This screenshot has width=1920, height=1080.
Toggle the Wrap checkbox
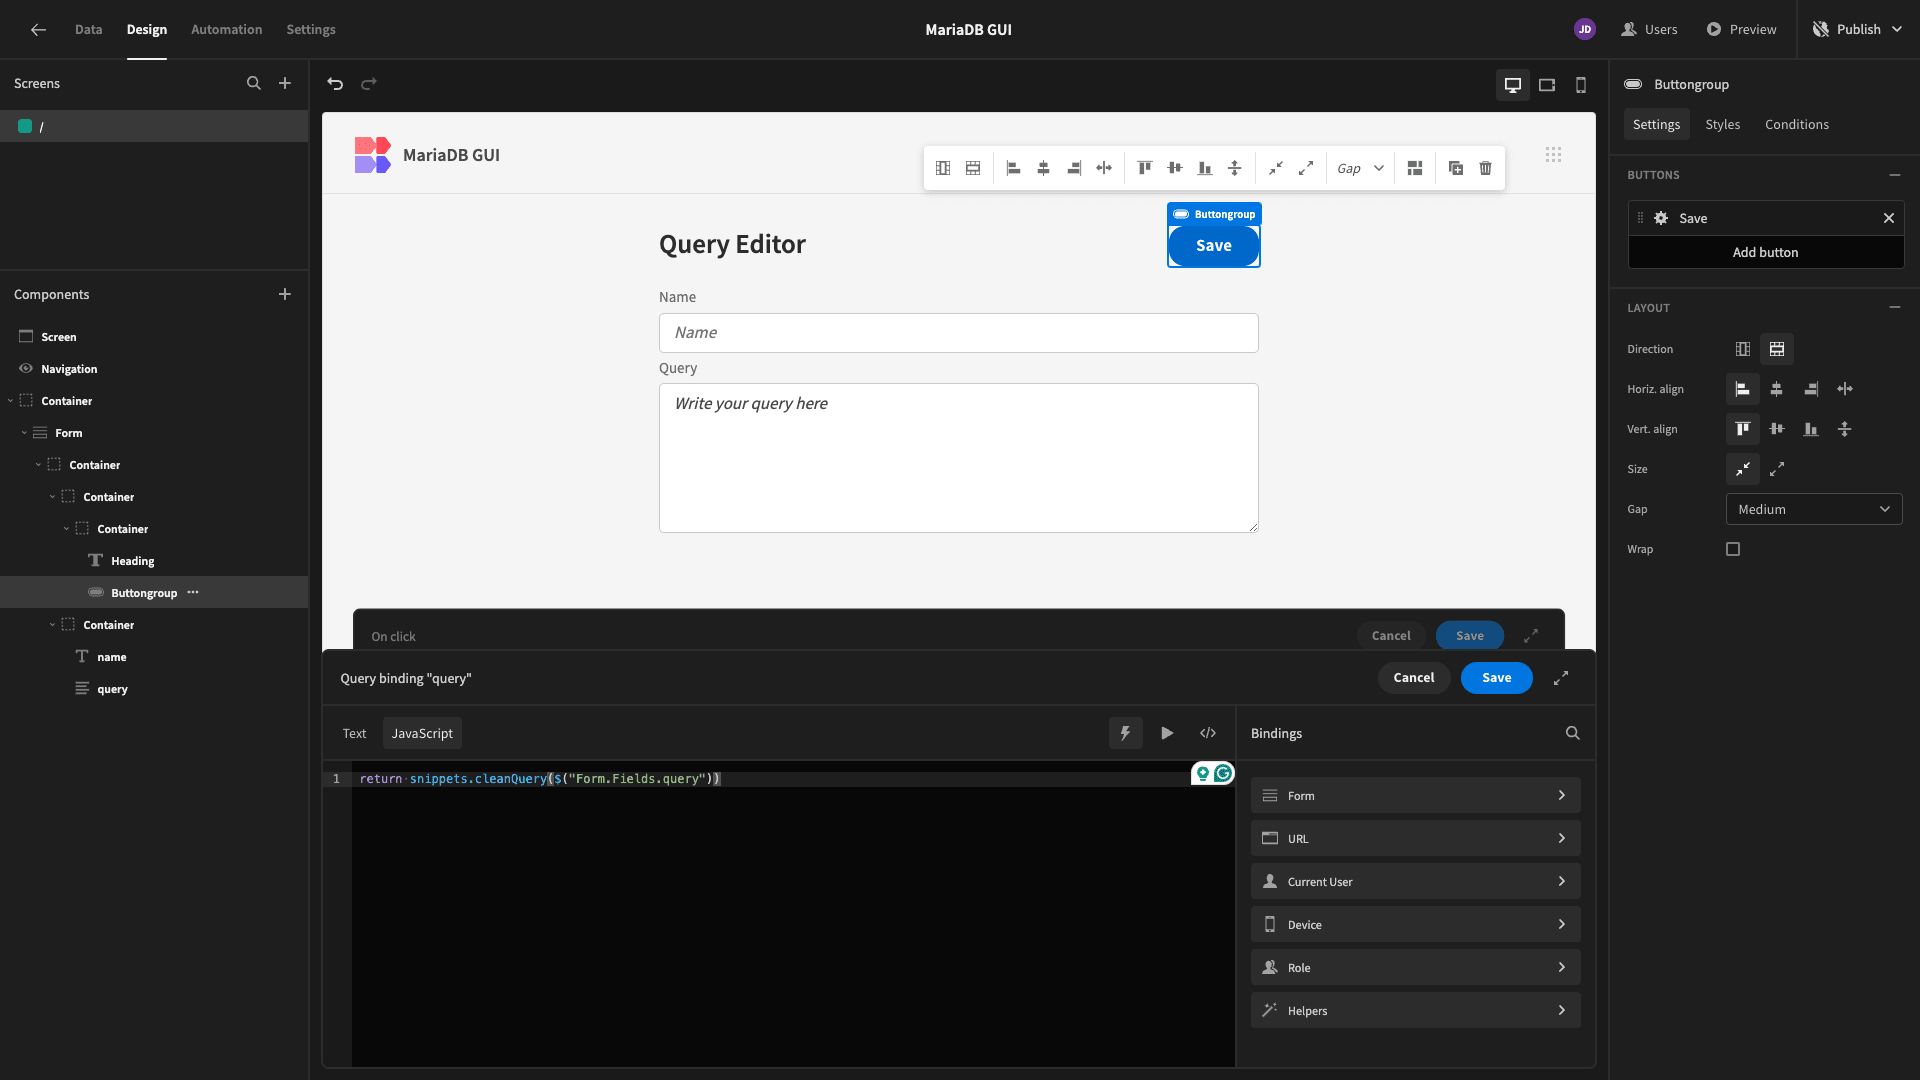[1733, 549]
